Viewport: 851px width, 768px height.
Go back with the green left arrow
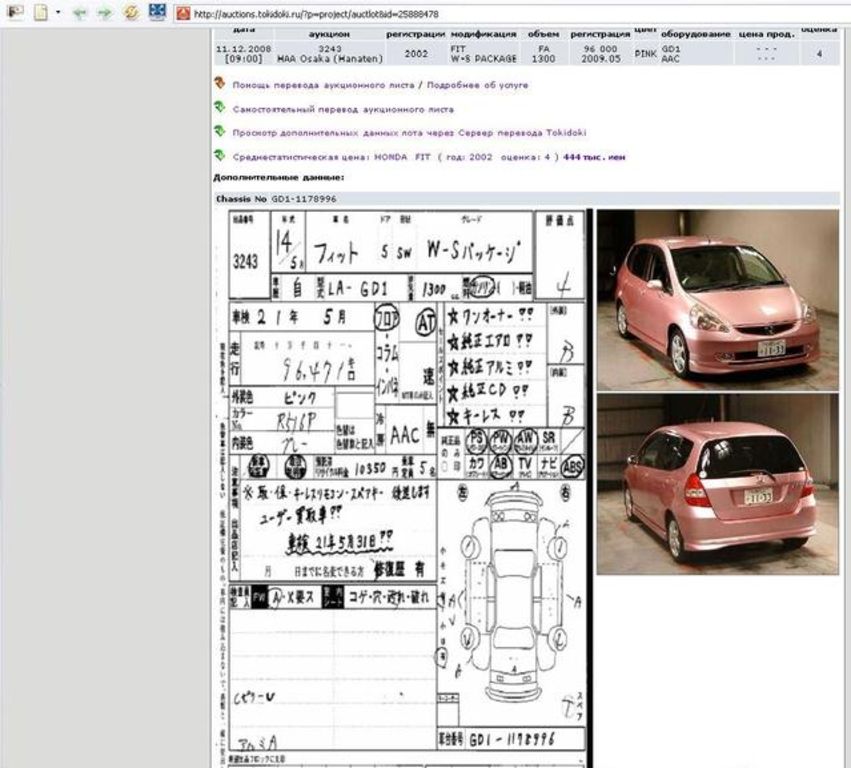pos(80,12)
